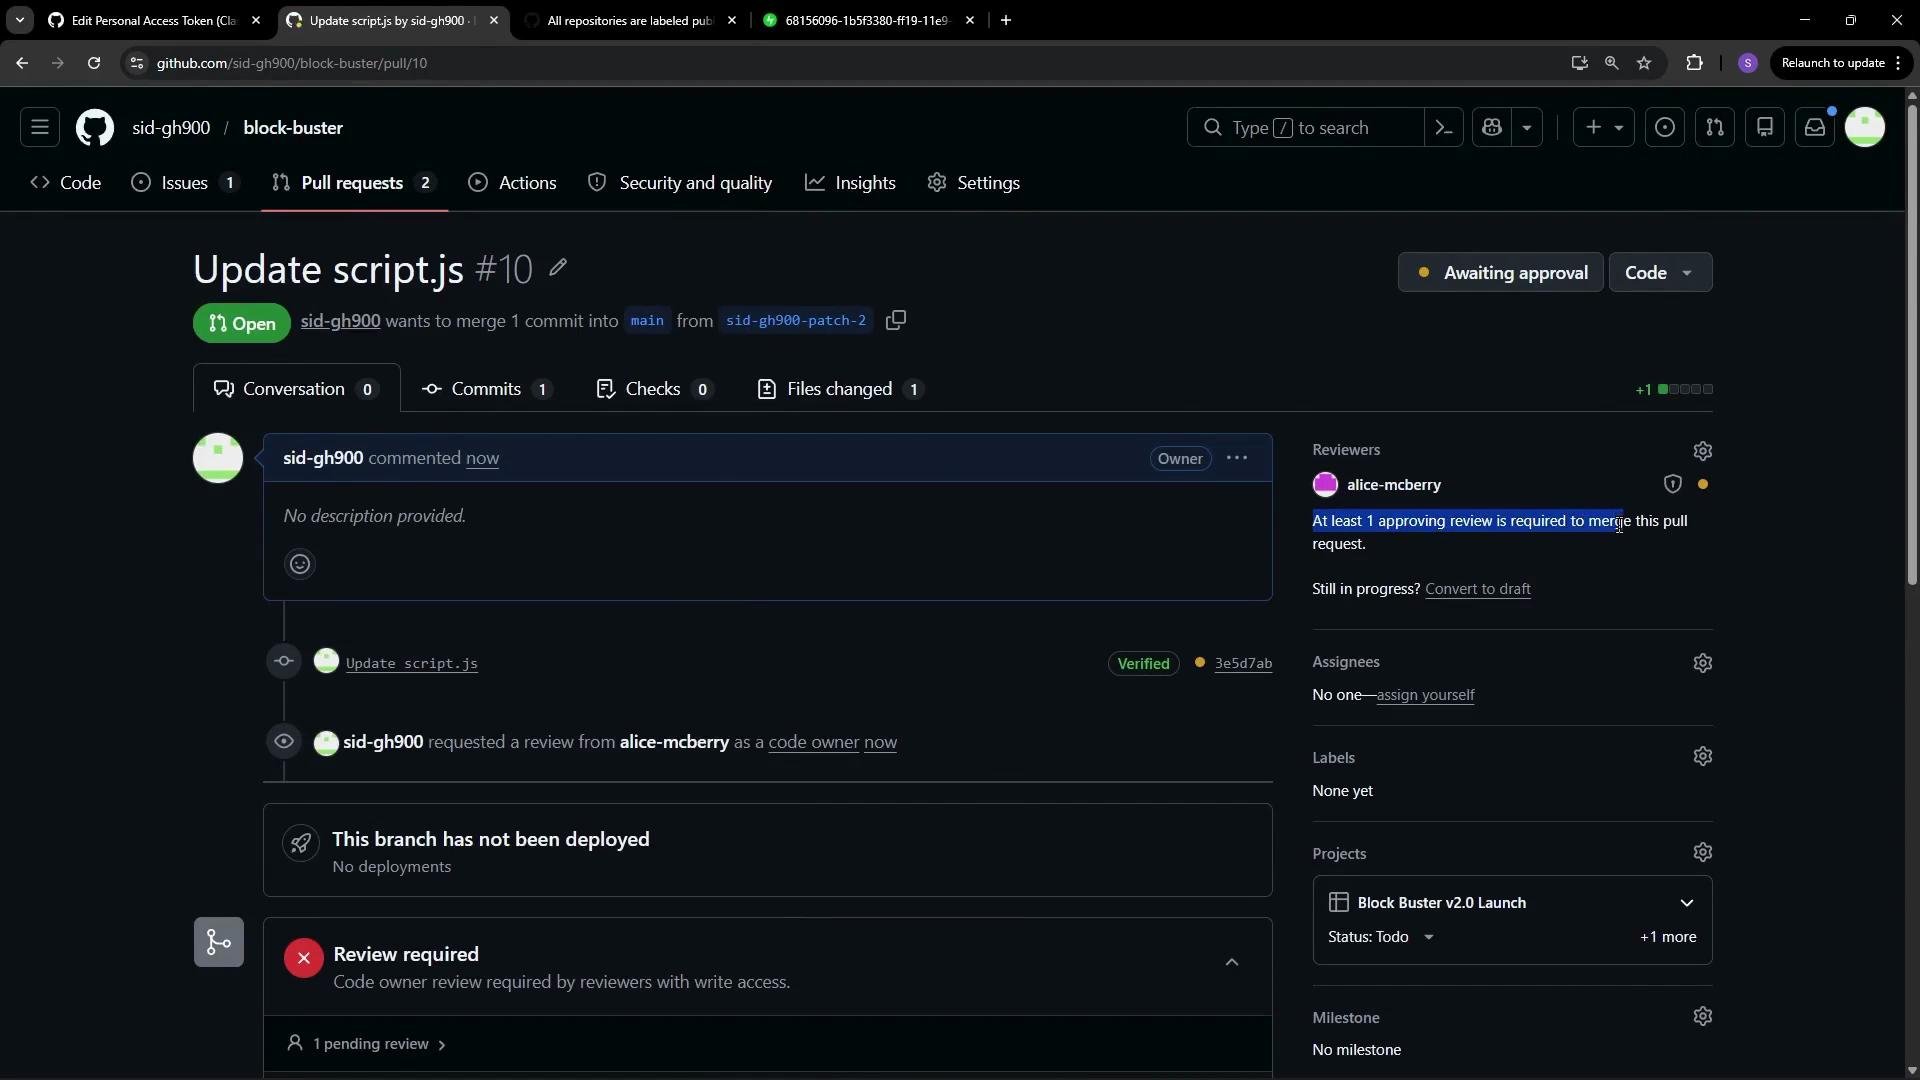Reload the page with browser refresh button
This screenshot has width=1920, height=1080.
pyautogui.click(x=94, y=63)
